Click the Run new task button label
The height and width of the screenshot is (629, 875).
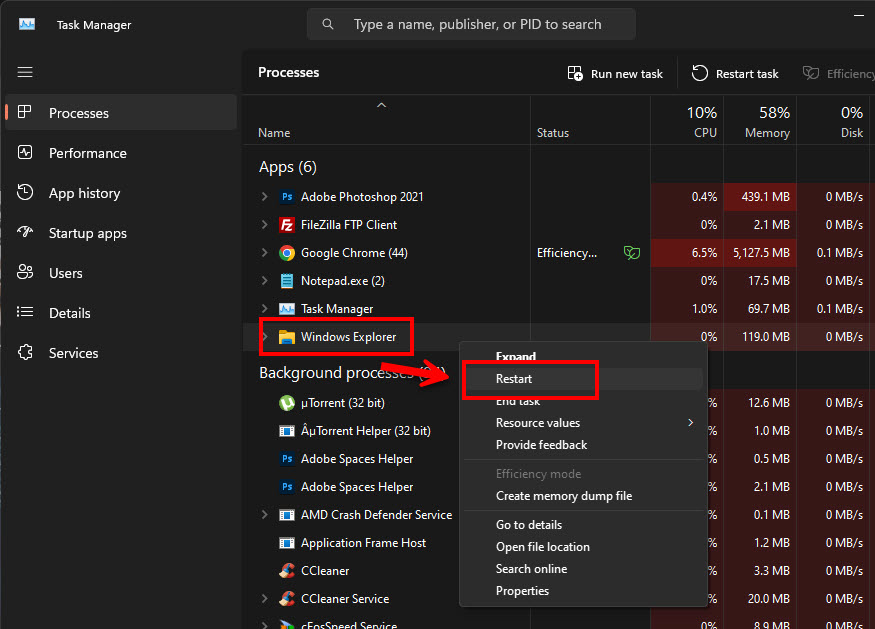627,74
